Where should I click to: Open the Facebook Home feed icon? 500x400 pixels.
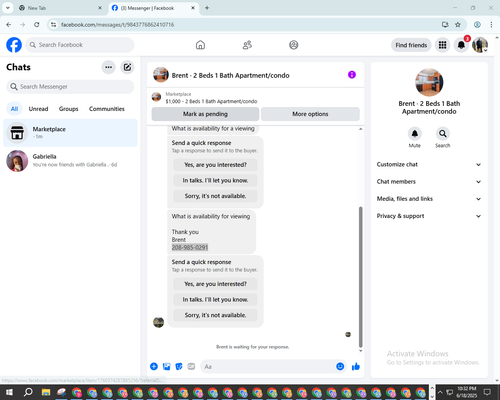[x=200, y=45]
